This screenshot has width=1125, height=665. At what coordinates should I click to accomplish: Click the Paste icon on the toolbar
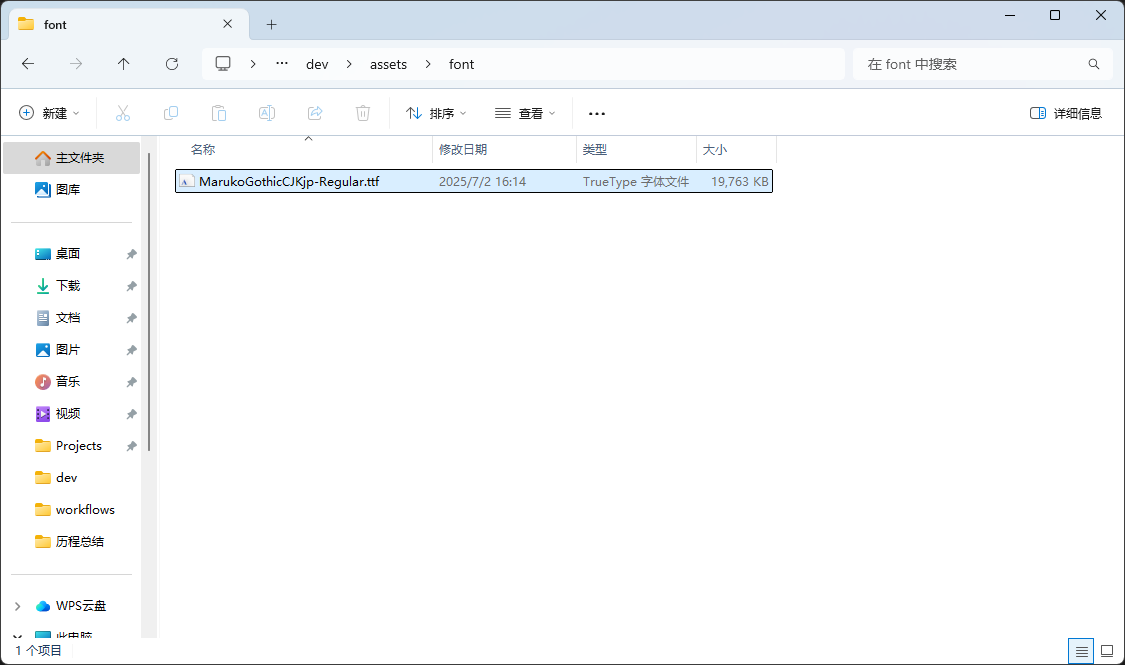click(x=218, y=113)
